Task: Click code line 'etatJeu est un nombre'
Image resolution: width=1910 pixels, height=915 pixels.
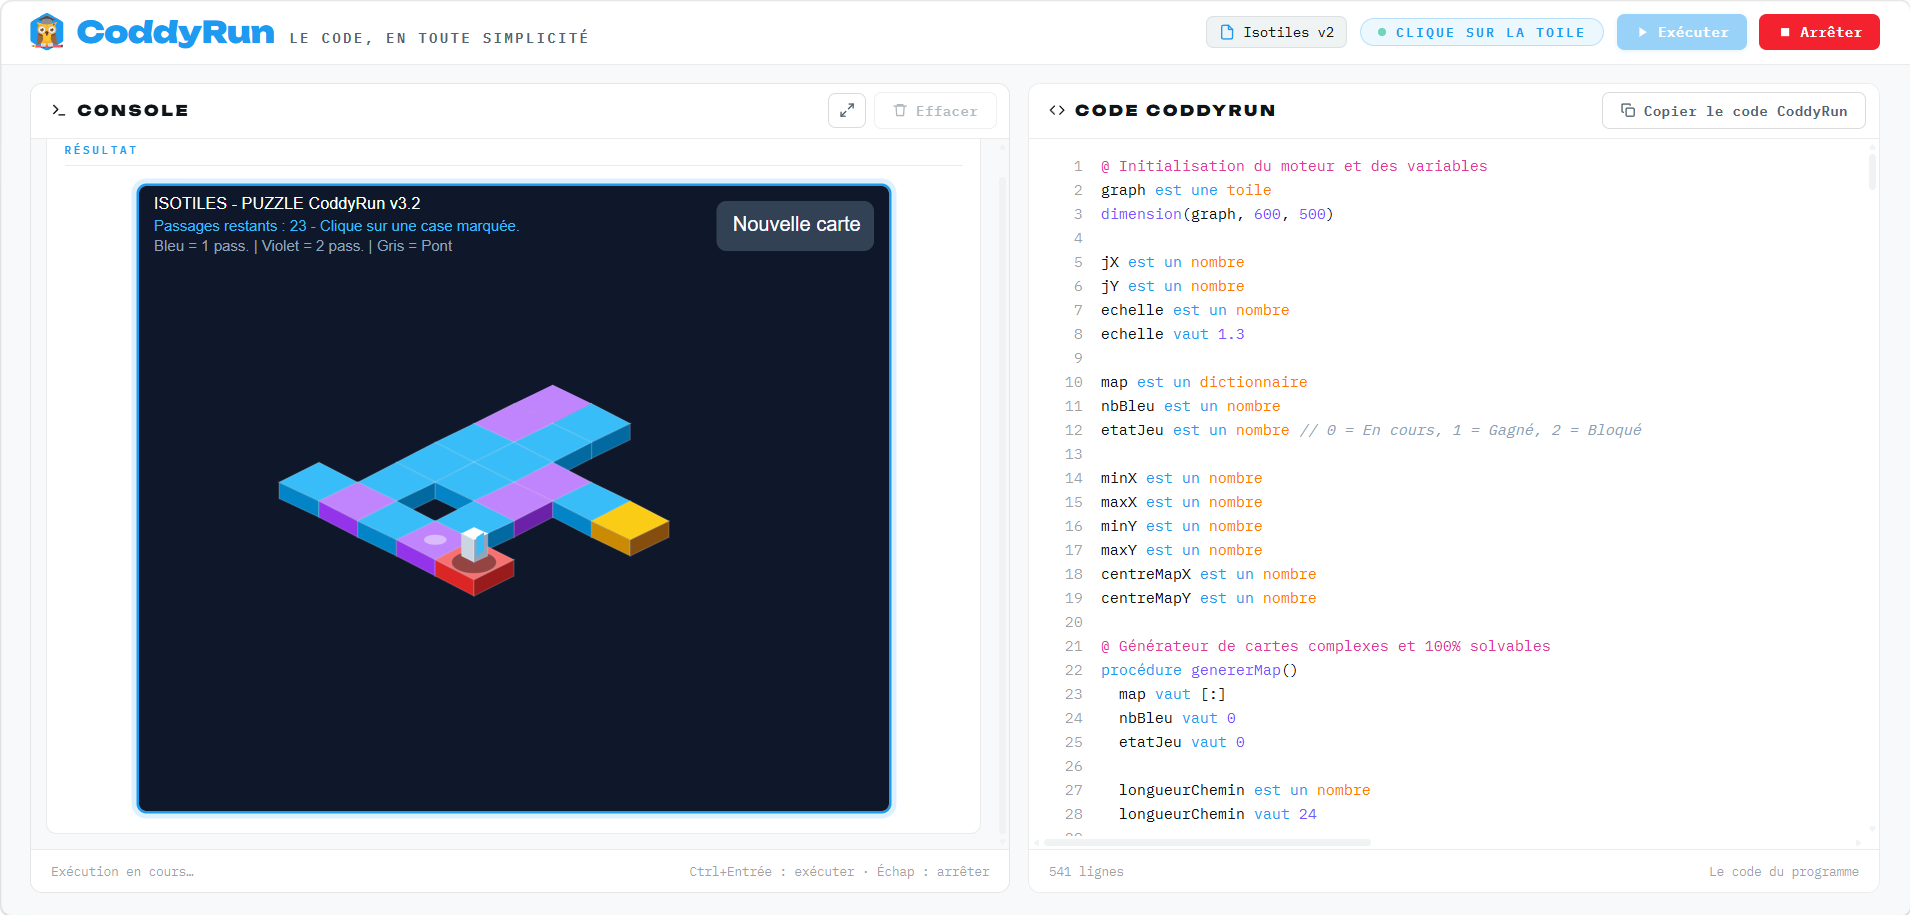Action: tap(1195, 430)
